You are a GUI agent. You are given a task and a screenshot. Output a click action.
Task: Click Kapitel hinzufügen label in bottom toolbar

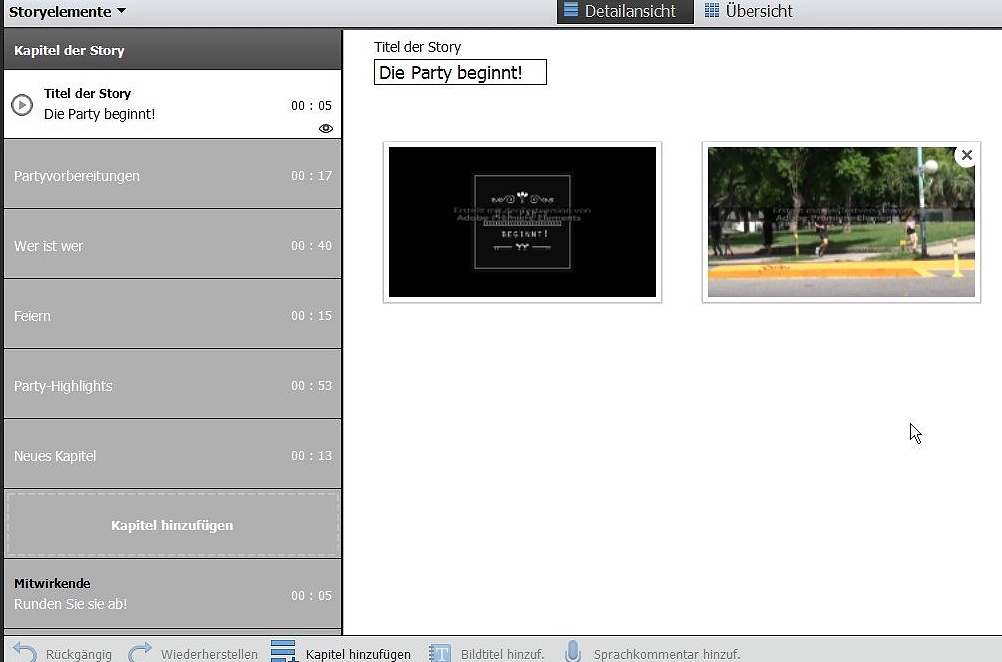click(358, 654)
